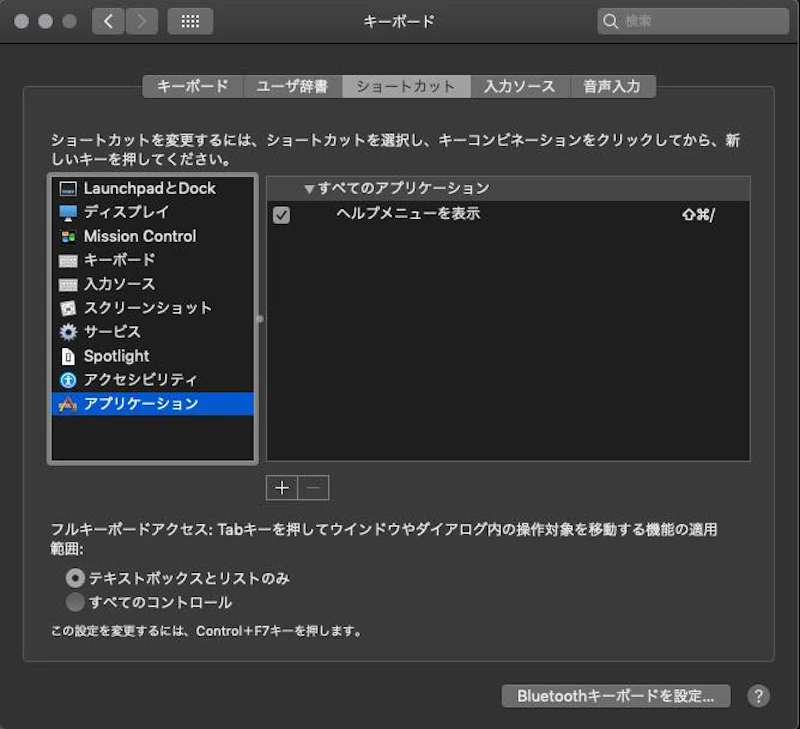This screenshot has width=800, height=729.
Task: Add a shortcut with plus button
Action: point(282,488)
